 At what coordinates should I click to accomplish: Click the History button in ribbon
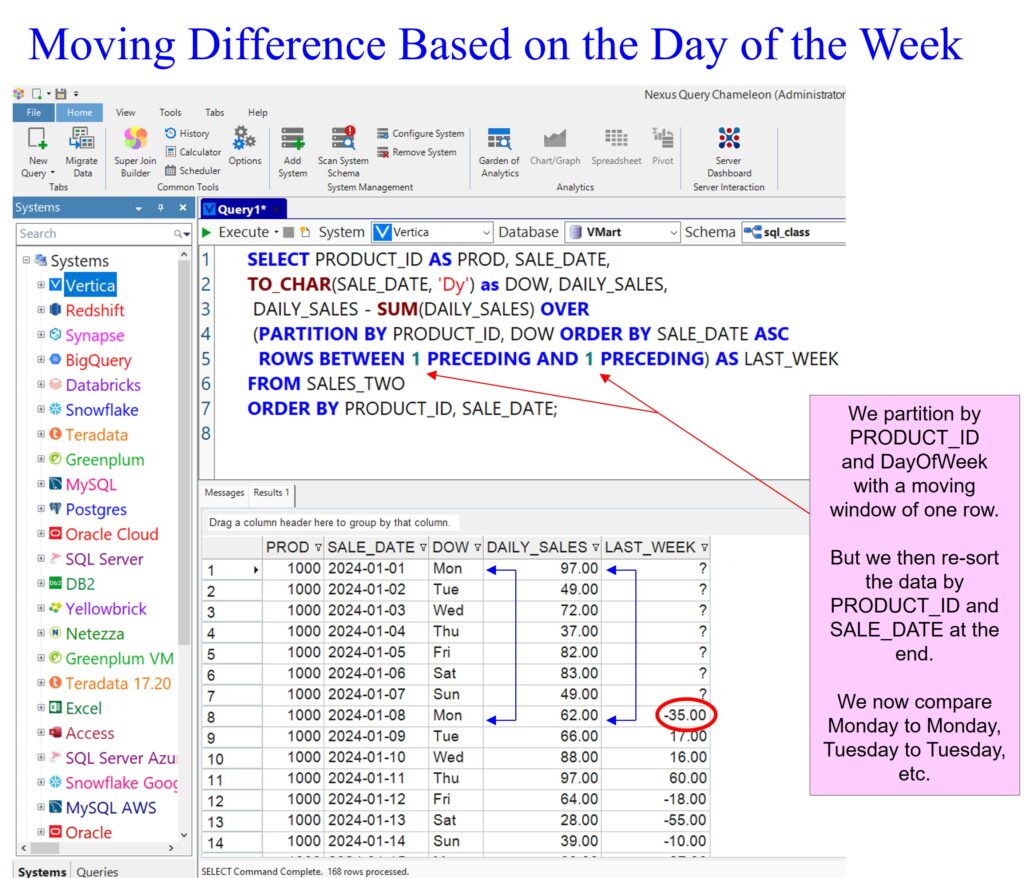coord(187,133)
